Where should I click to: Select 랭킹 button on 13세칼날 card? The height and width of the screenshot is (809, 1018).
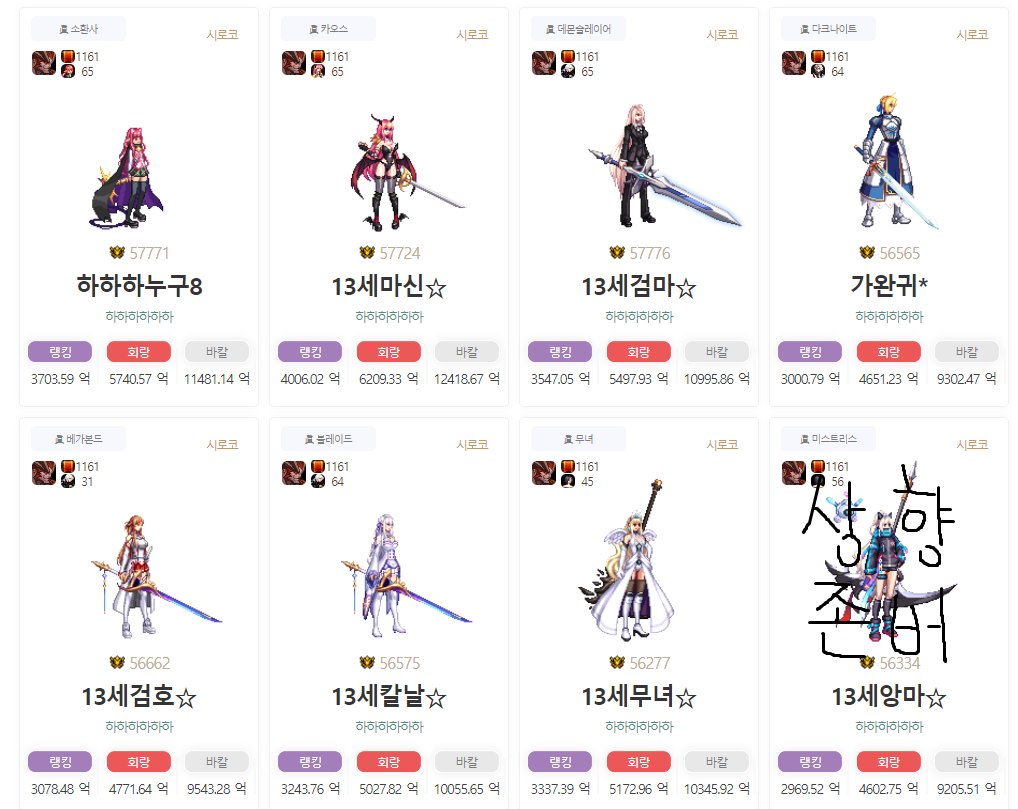point(310,762)
